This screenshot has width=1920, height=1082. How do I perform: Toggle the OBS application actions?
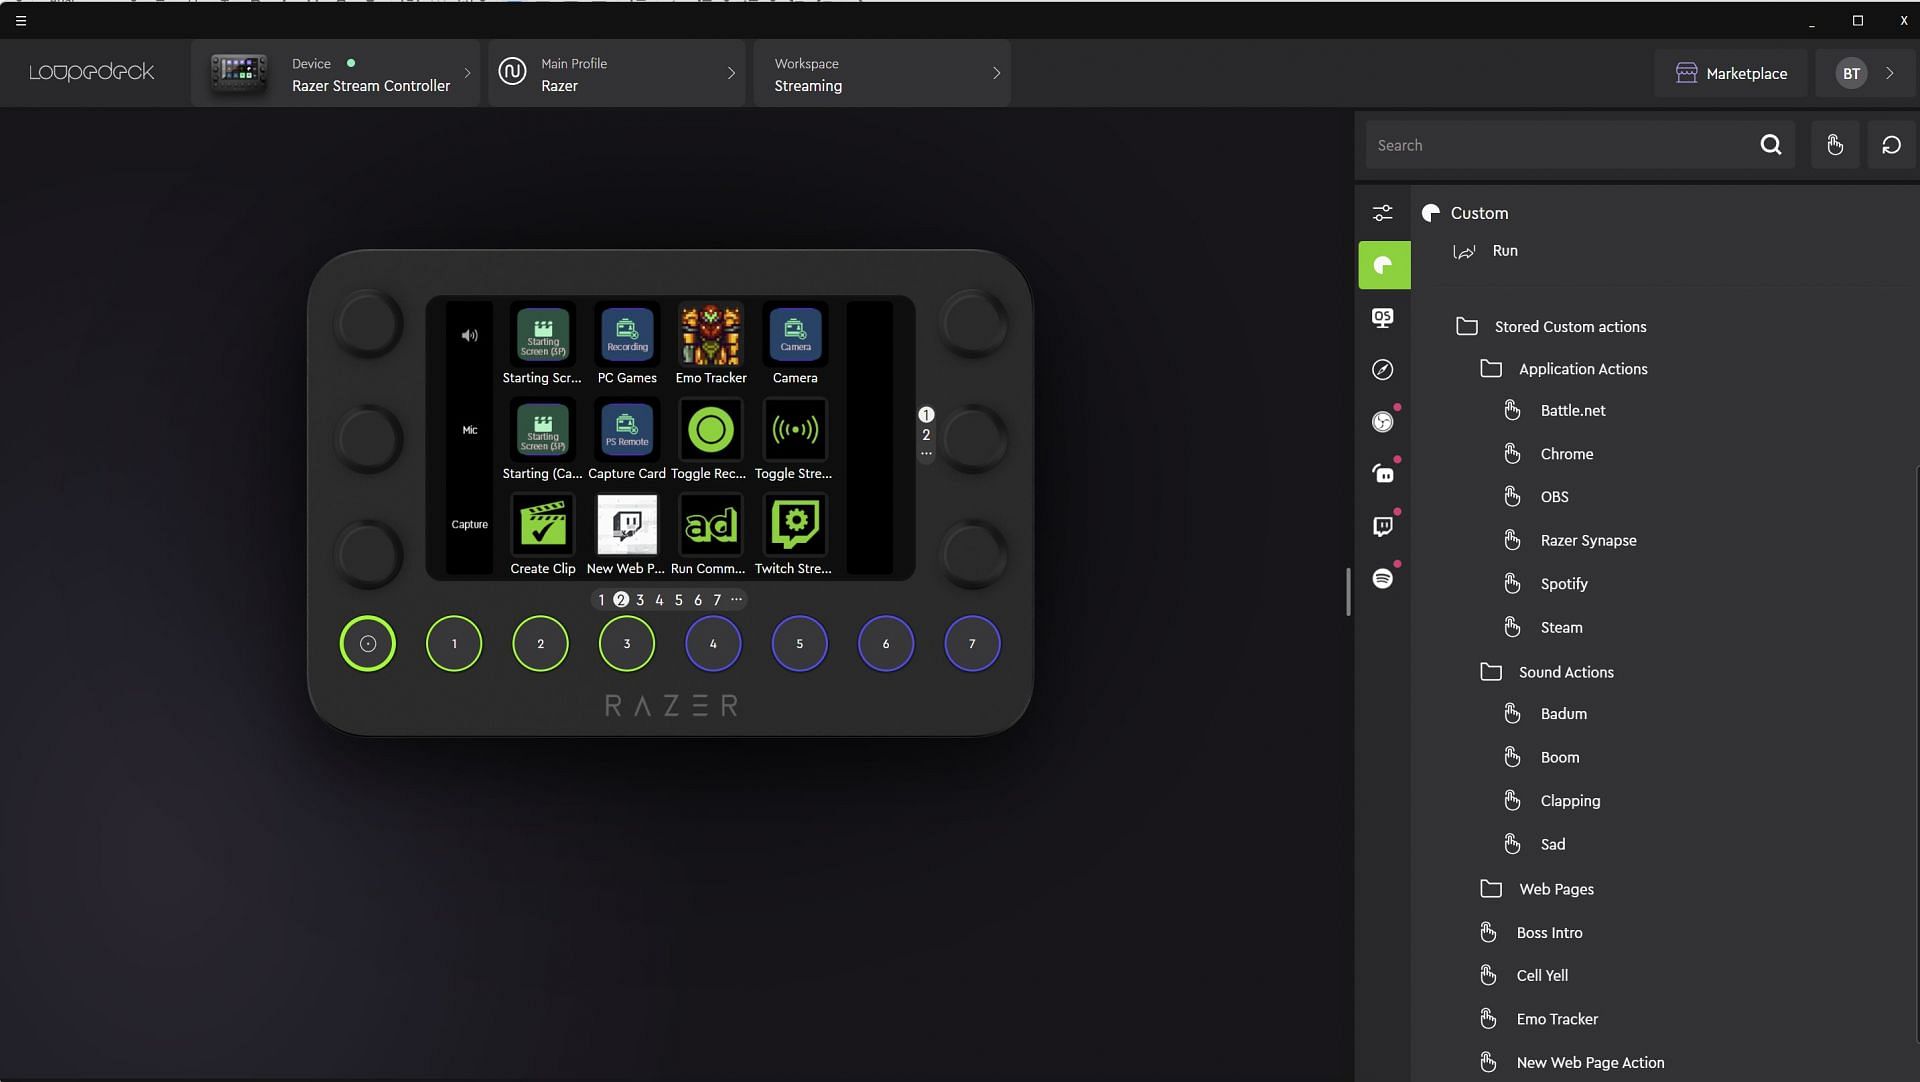point(1553,498)
